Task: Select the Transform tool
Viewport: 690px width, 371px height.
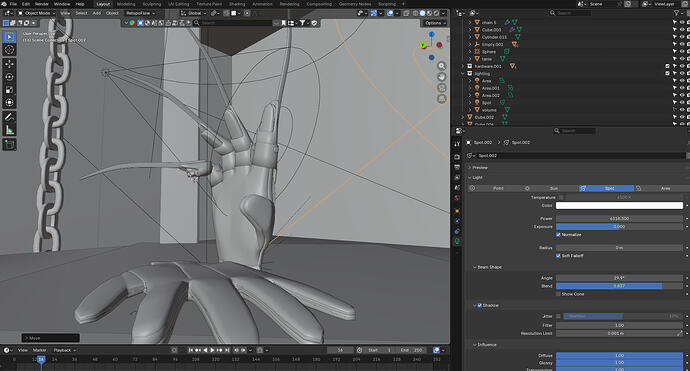Action: pyautogui.click(x=9, y=103)
